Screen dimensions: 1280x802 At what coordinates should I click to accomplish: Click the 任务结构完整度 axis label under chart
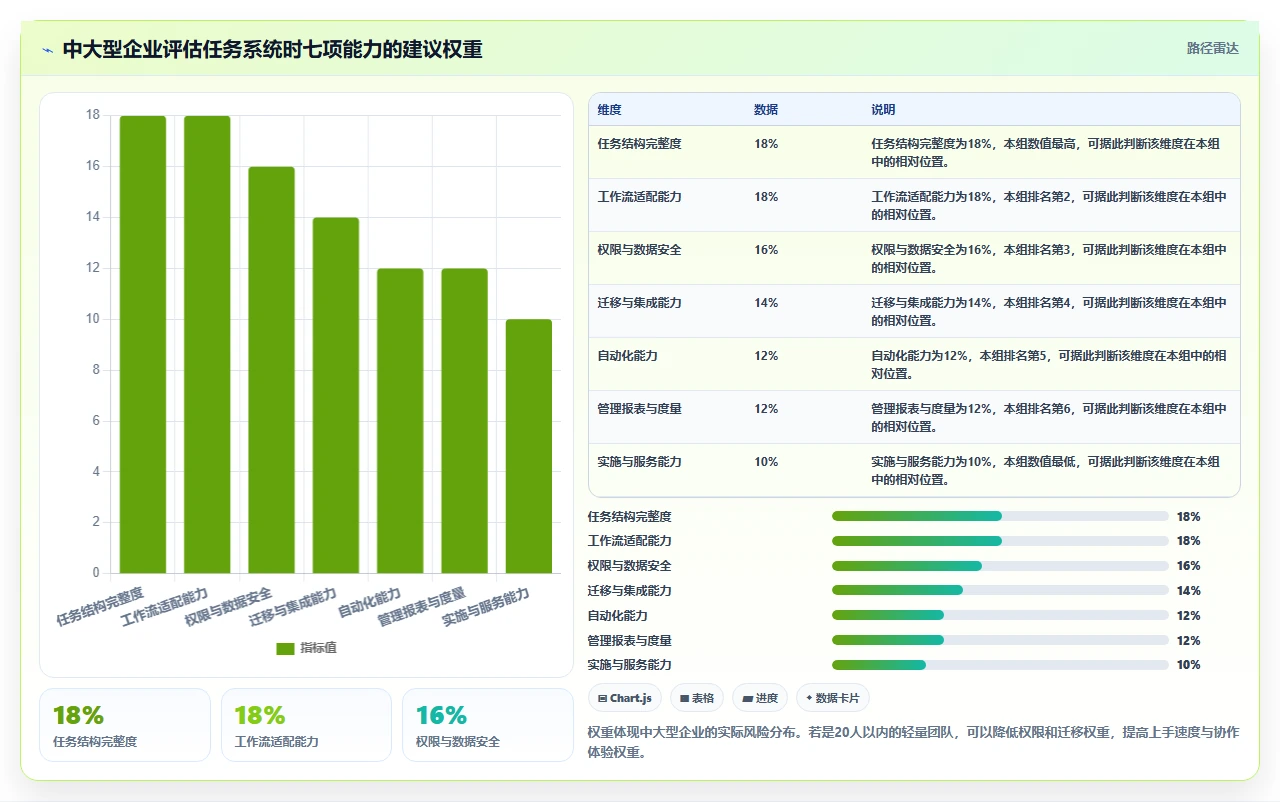[100, 607]
